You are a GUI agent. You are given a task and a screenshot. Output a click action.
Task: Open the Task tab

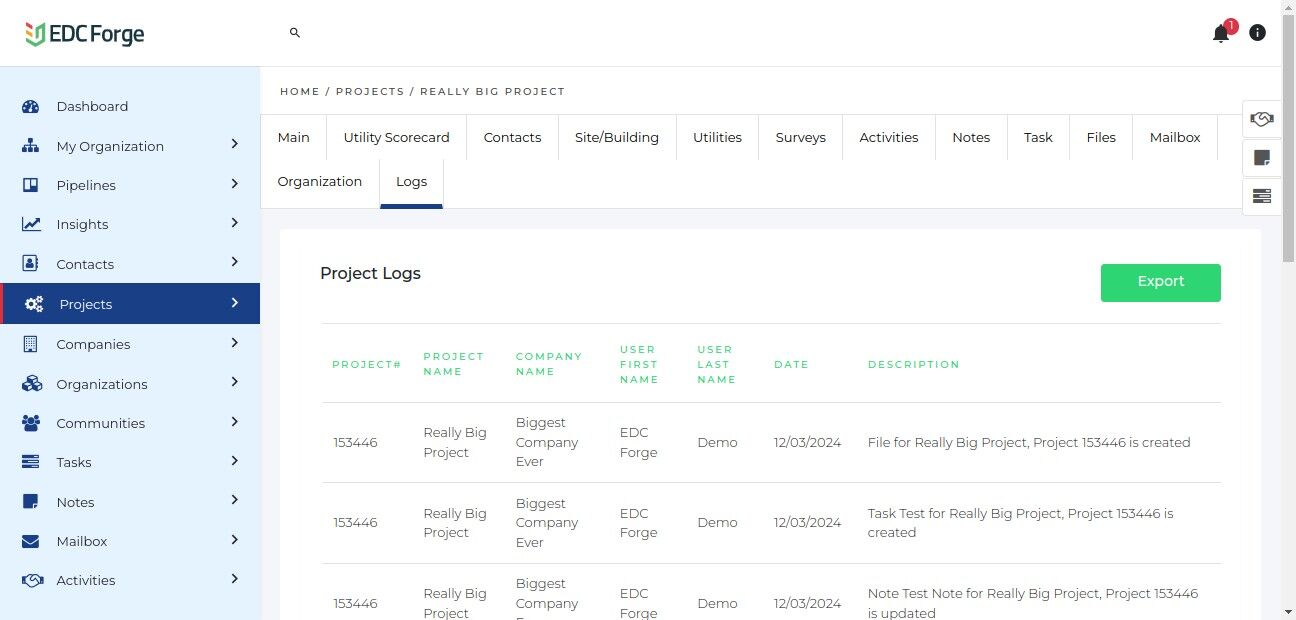[1038, 137]
